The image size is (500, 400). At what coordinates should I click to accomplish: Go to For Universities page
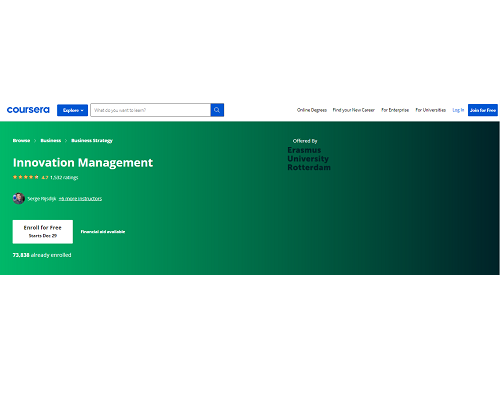click(x=430, y=110)
